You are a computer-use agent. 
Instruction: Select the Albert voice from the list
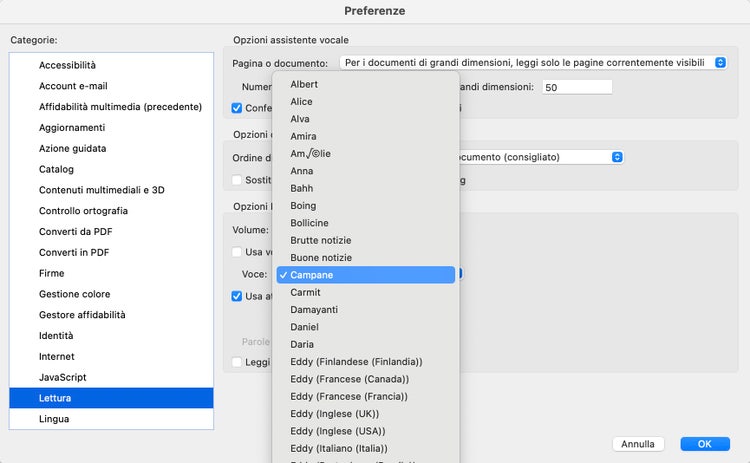(x=304, y=84)
